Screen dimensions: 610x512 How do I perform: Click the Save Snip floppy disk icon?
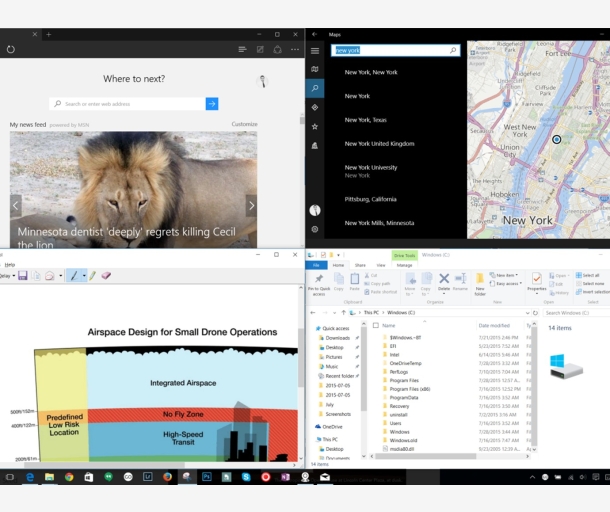click(23, 276)
